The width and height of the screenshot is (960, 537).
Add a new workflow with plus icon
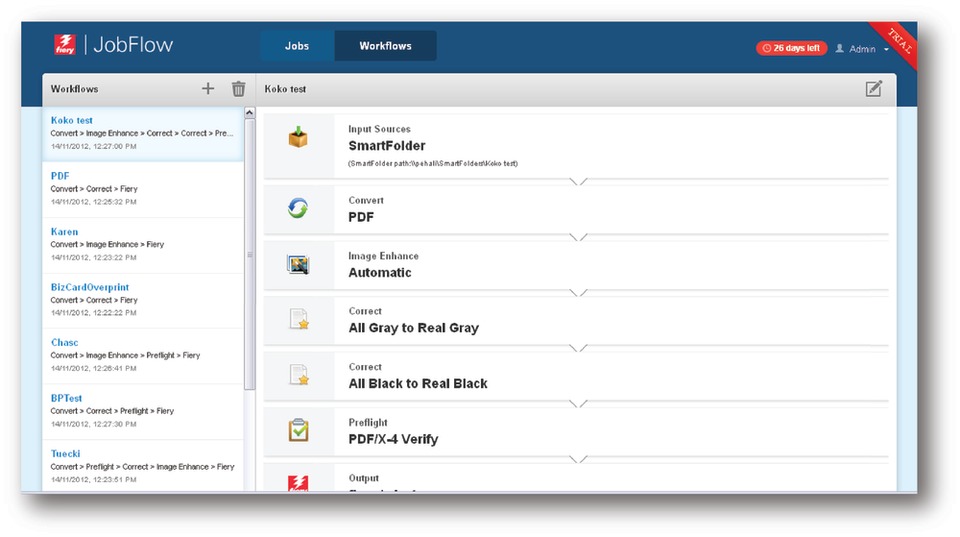pos(208,89)
